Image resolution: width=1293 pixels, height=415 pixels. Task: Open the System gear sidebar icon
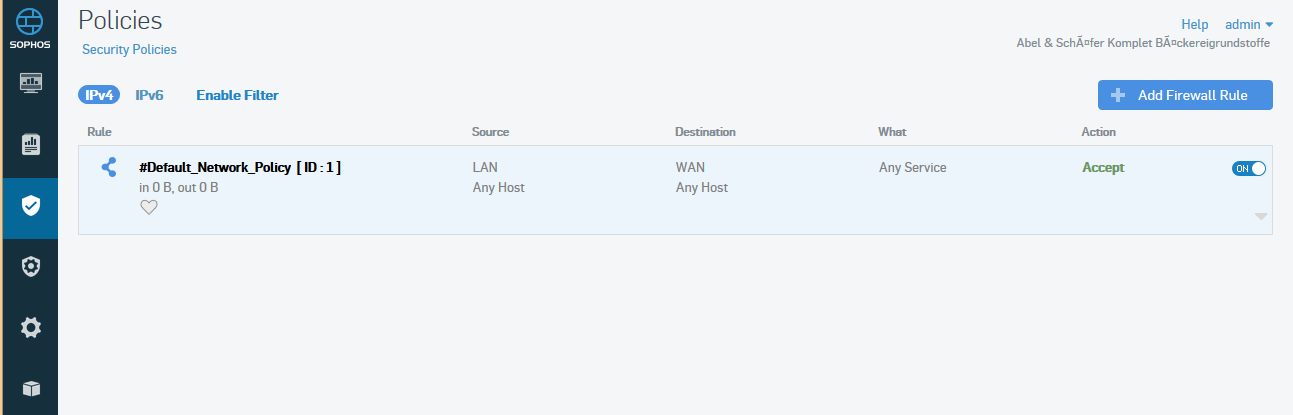click(x=30, y=327)
